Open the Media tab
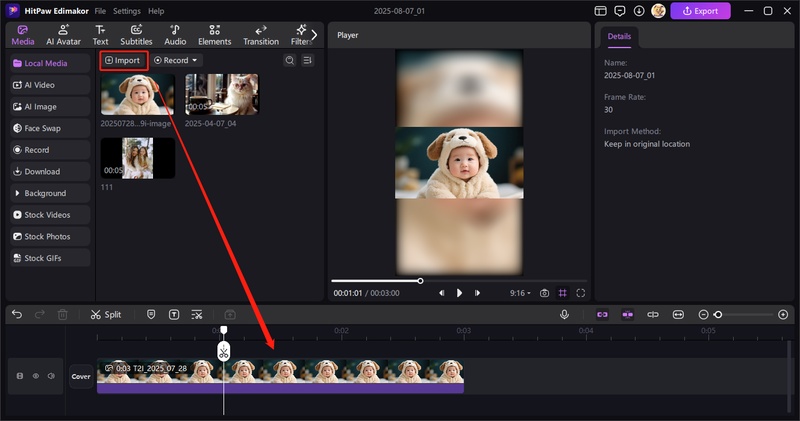 click(x=23, y=35)
